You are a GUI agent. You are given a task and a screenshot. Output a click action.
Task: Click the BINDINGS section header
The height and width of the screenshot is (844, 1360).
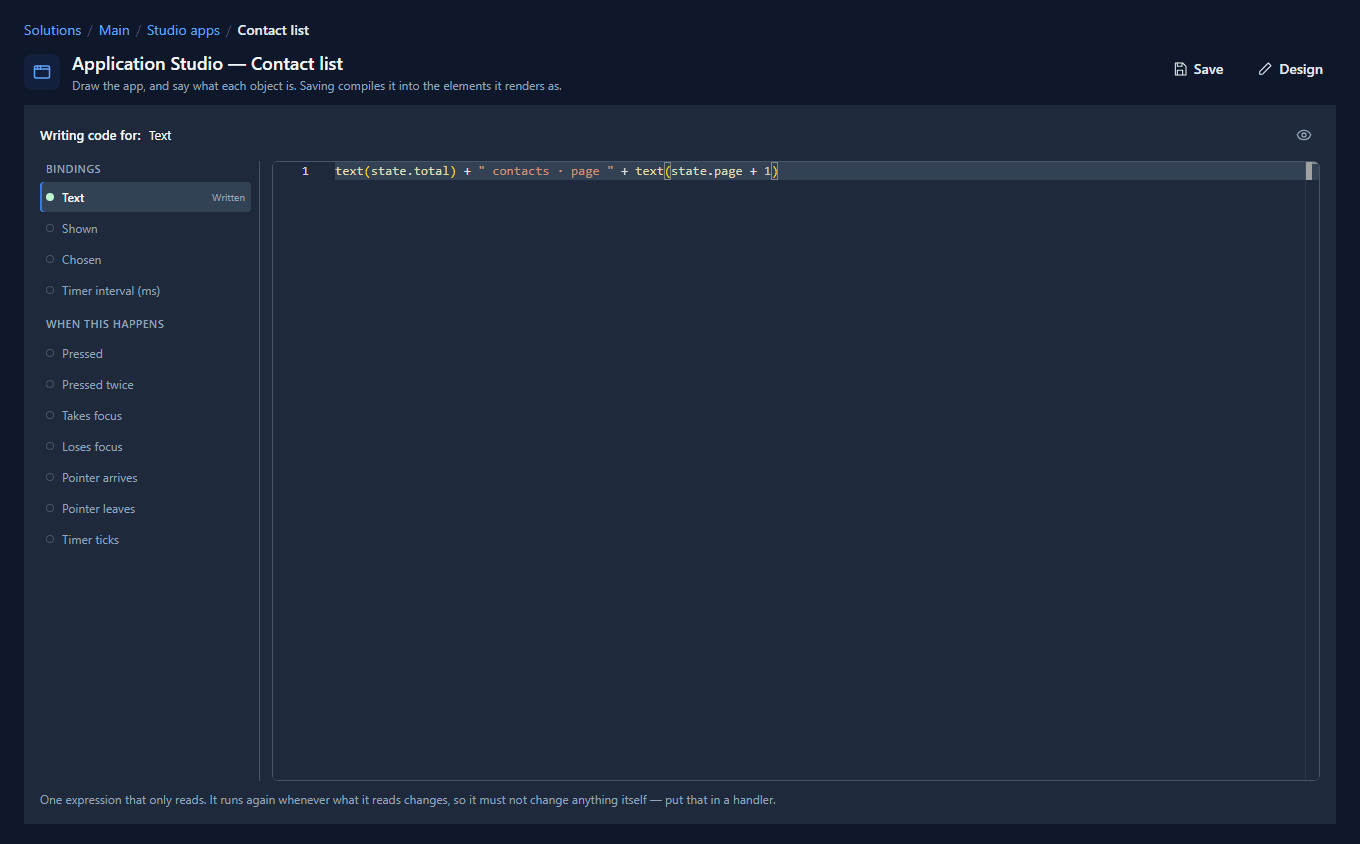73,169
